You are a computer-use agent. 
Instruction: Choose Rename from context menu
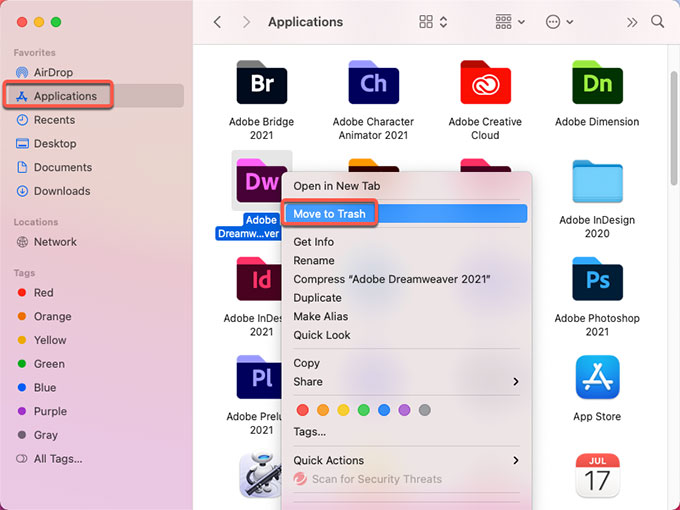[x=406, y=260]
